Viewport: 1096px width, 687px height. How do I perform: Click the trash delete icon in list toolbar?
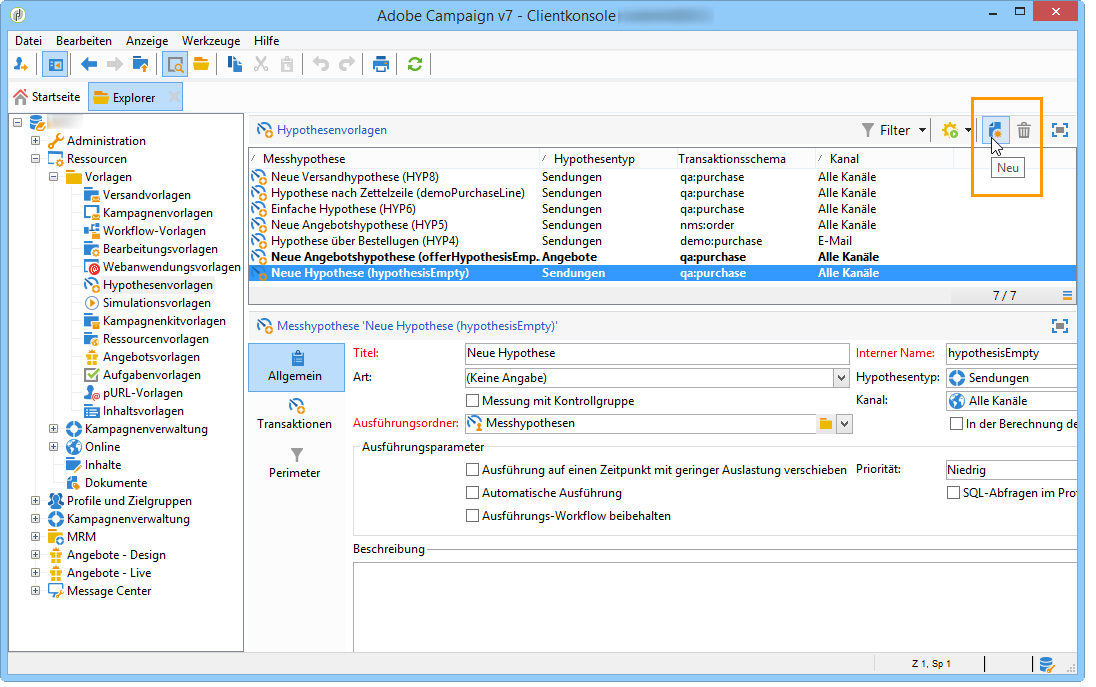pos(1024,130)
